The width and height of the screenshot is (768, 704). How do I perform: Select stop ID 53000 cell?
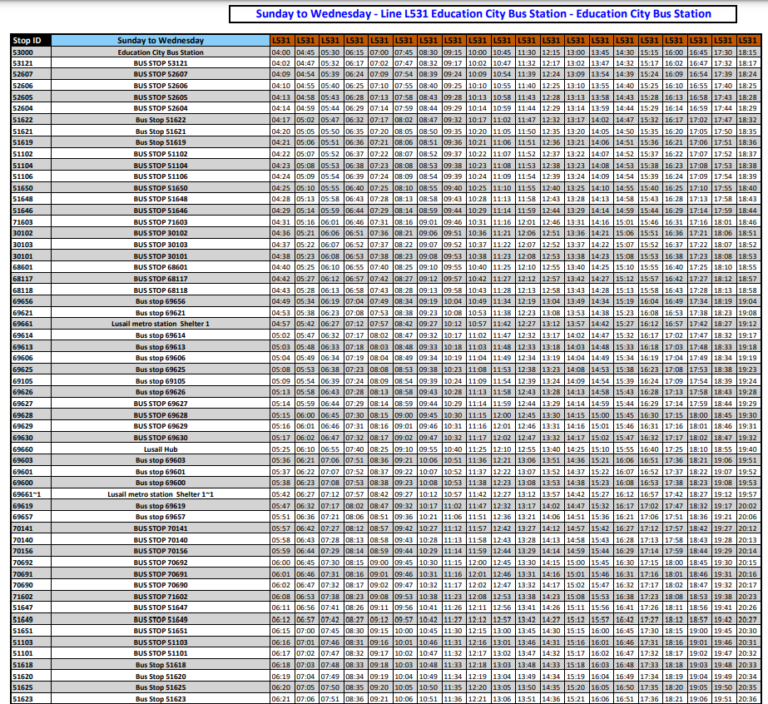coord(22,52)
